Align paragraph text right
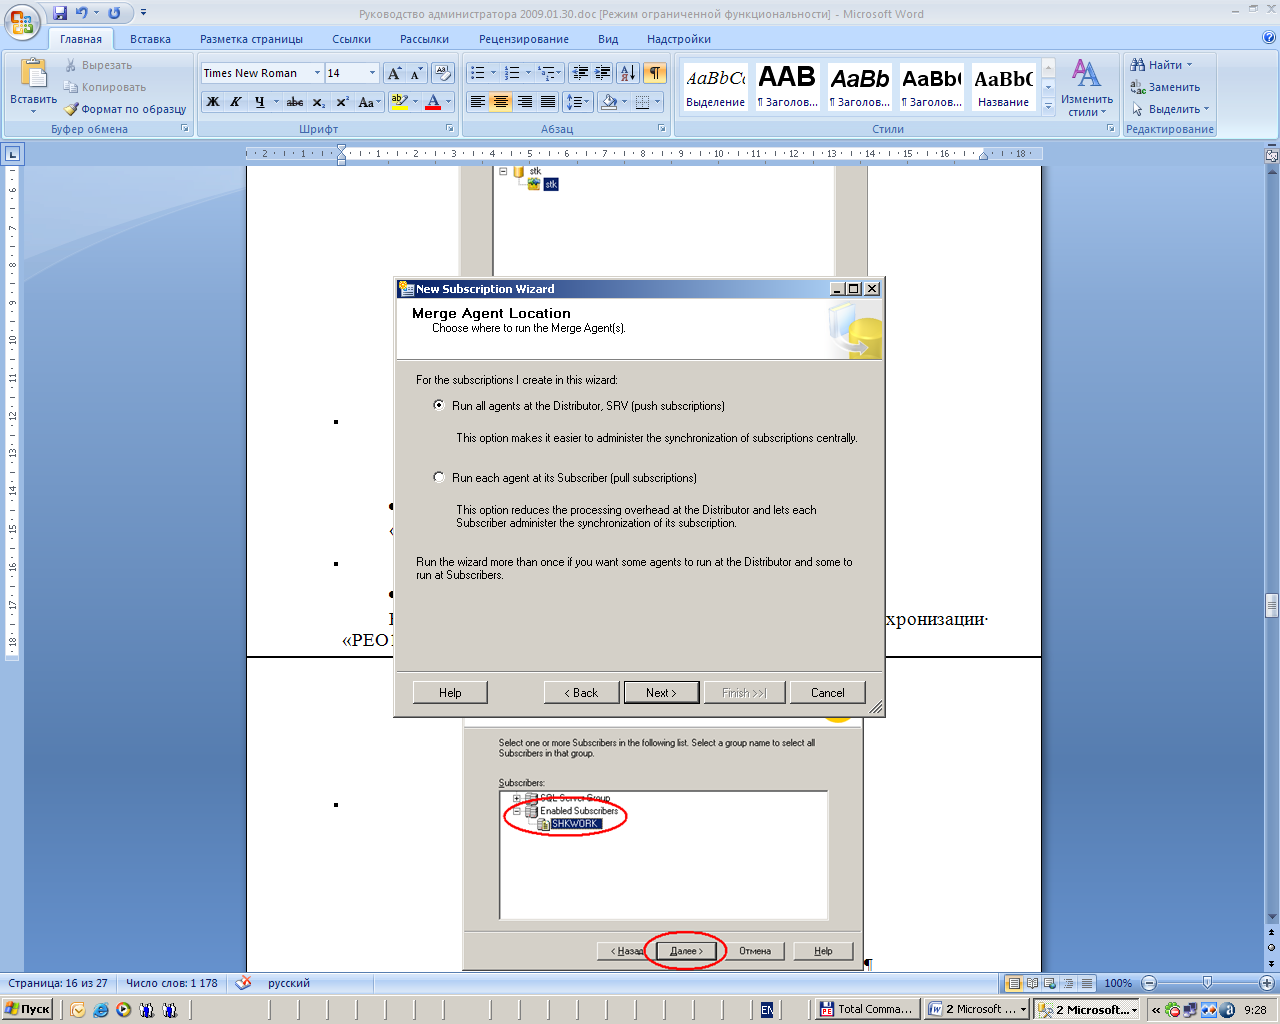 525,102
